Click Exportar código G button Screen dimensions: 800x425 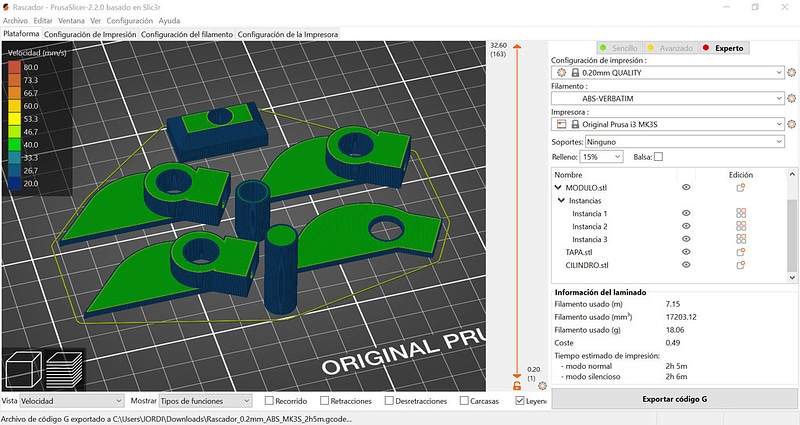[674, 399]
